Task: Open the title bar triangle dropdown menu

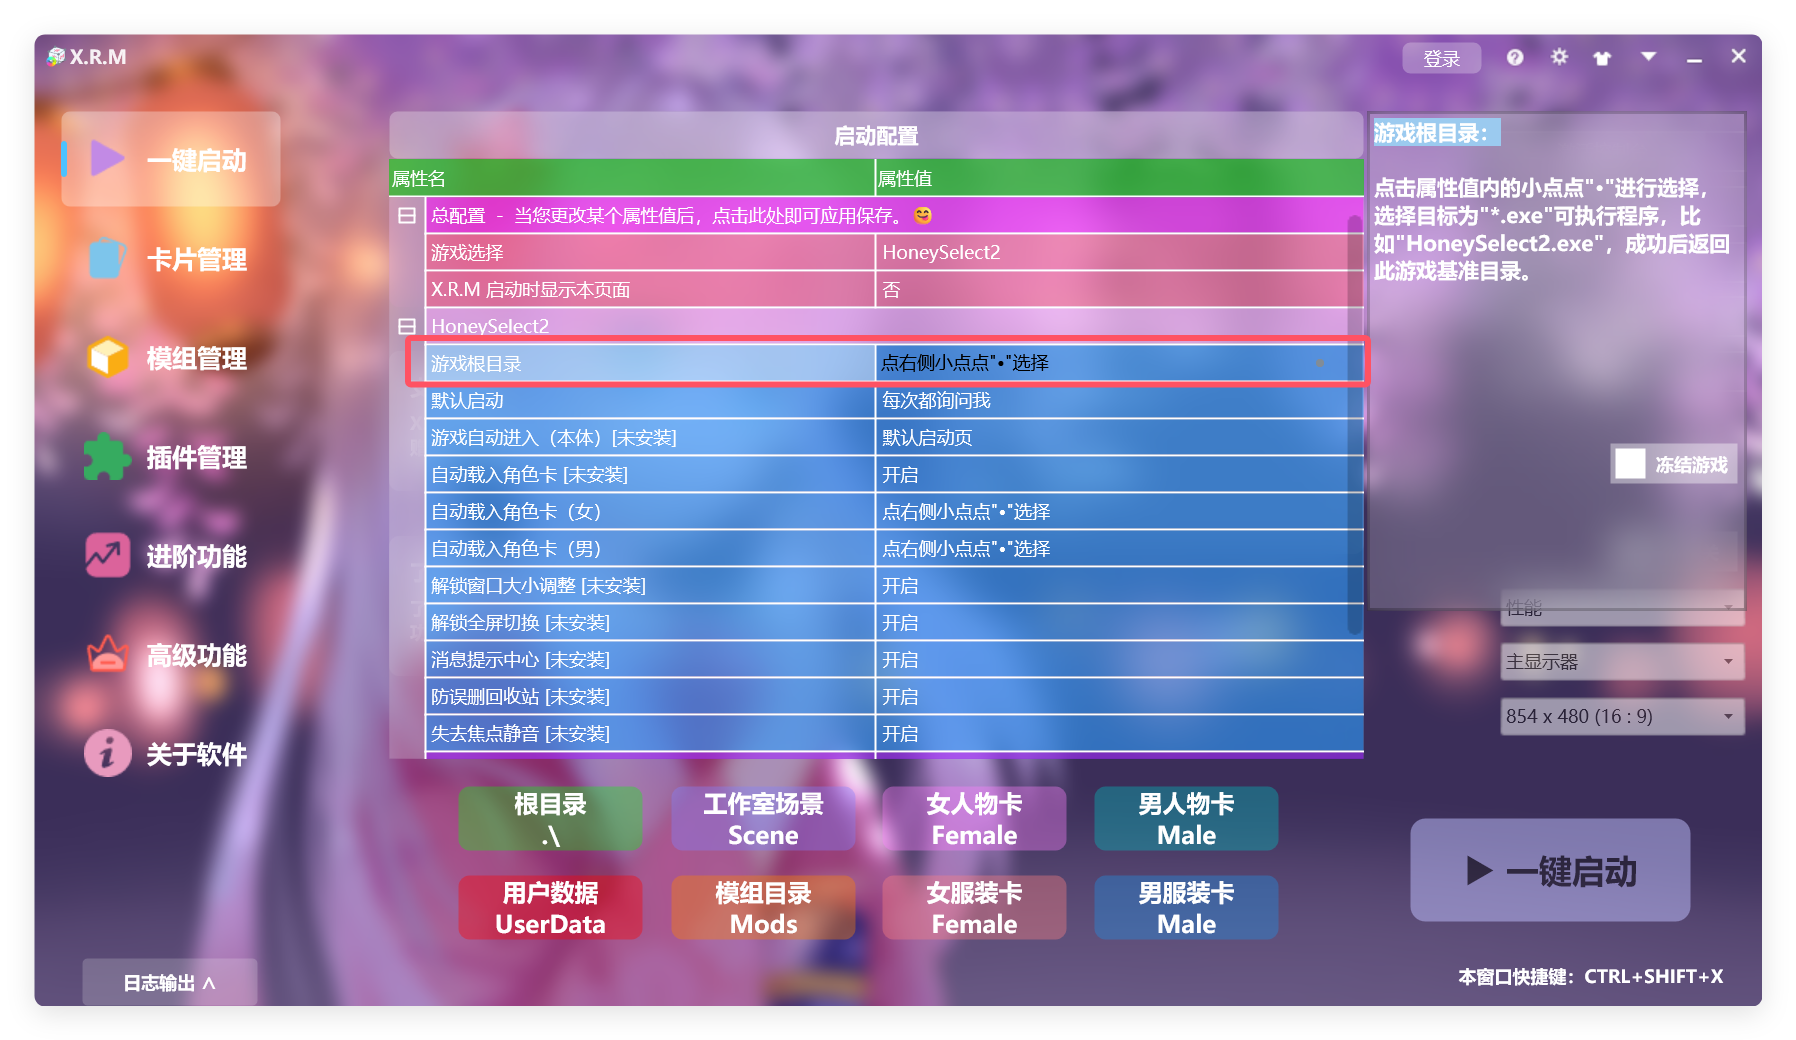Action: coord(1648,57)
